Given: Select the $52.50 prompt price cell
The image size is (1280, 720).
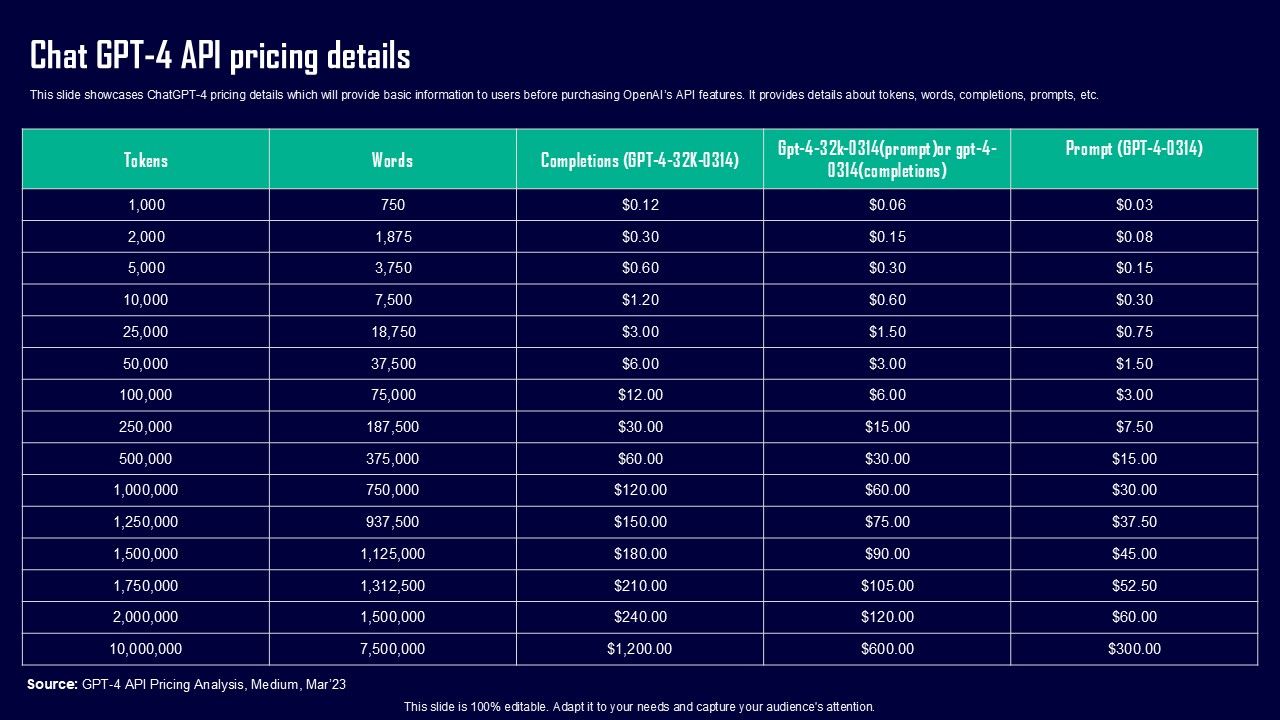Looking at the screenshot, I should (x=1134, y=586).
